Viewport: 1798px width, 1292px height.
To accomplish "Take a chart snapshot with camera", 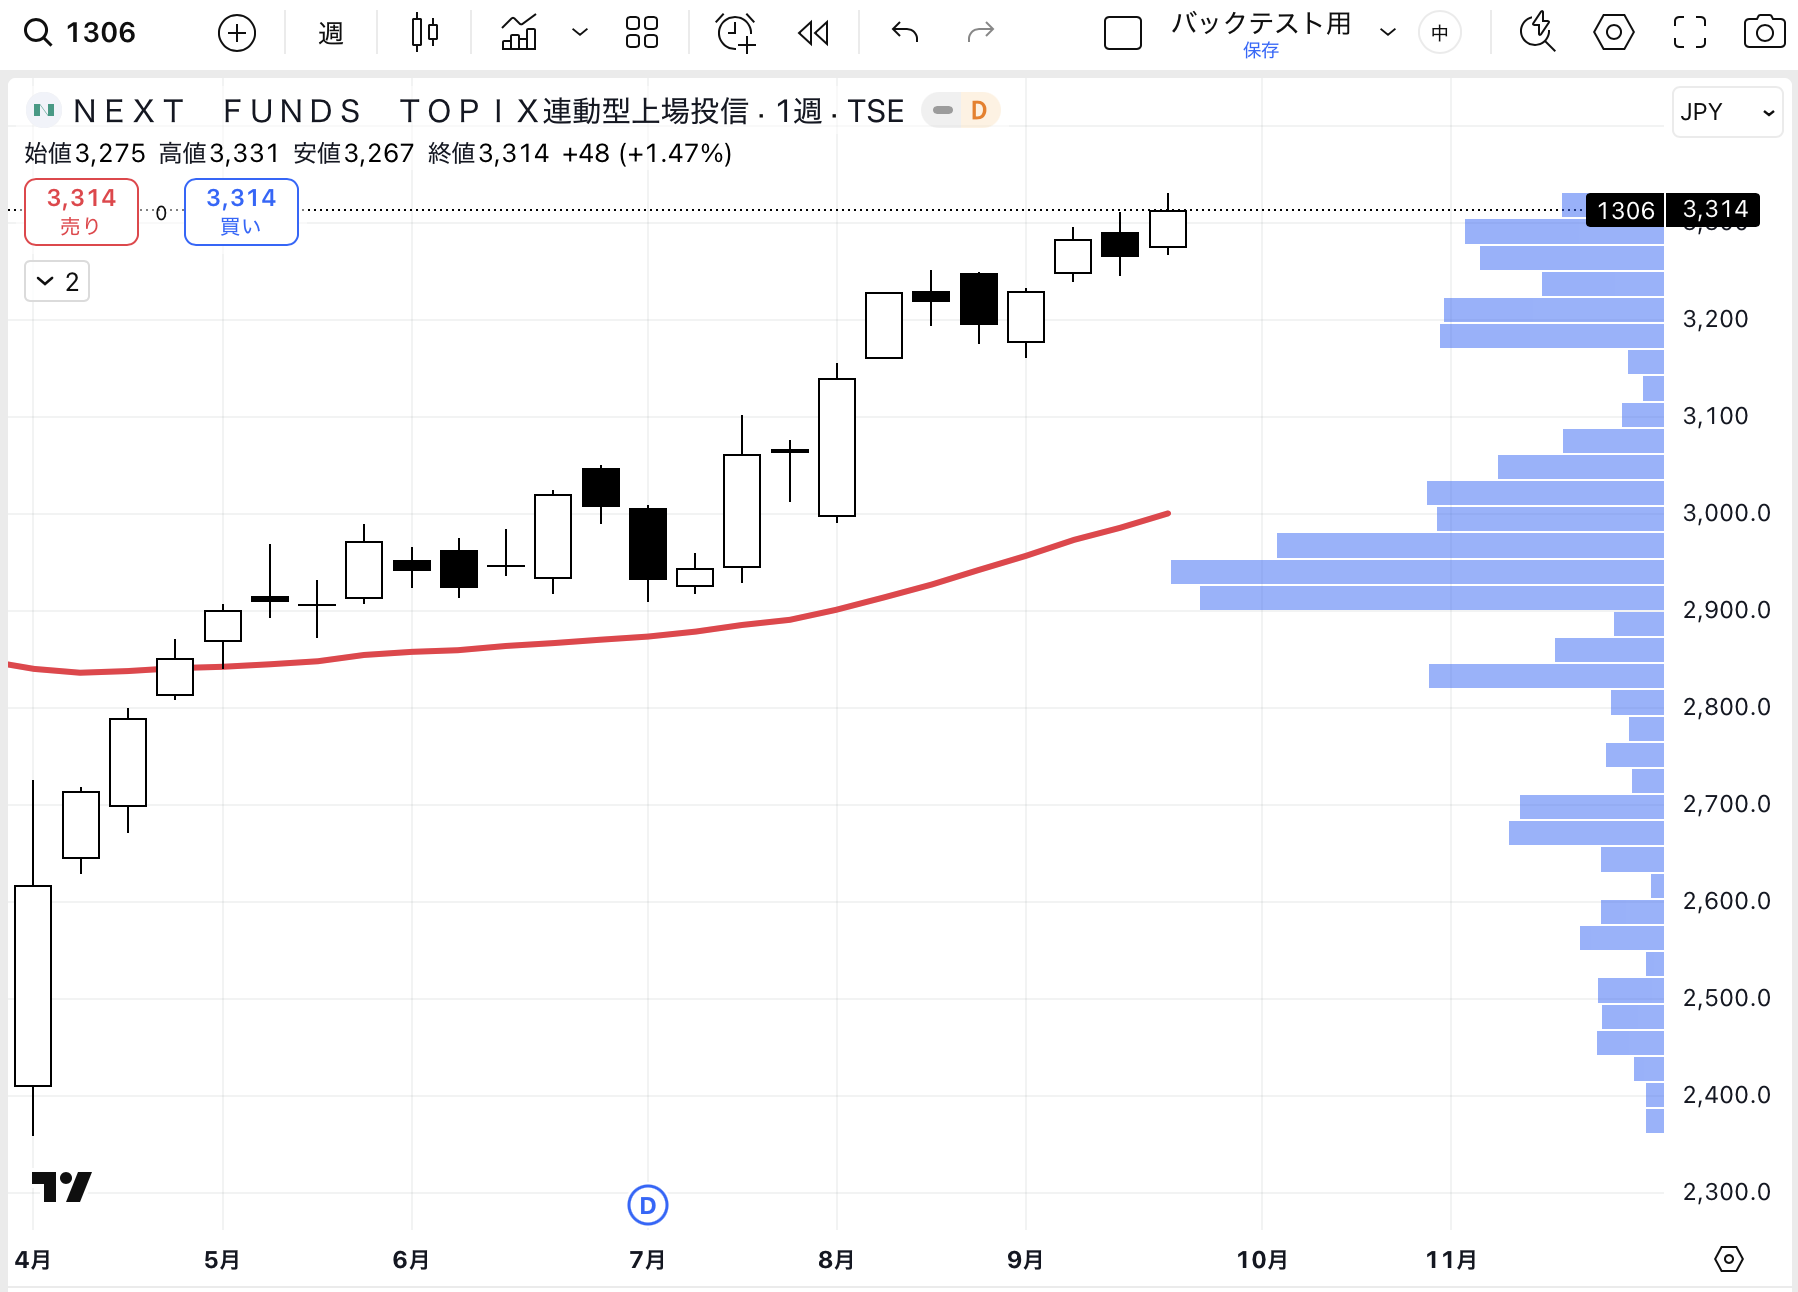I will coord(1764,33).
